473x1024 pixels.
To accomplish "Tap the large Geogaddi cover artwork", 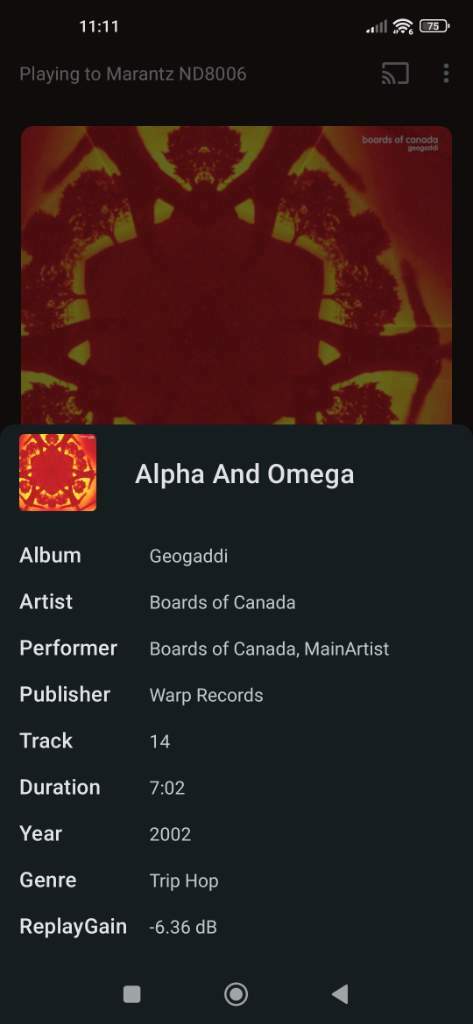I will click(236, 275).
